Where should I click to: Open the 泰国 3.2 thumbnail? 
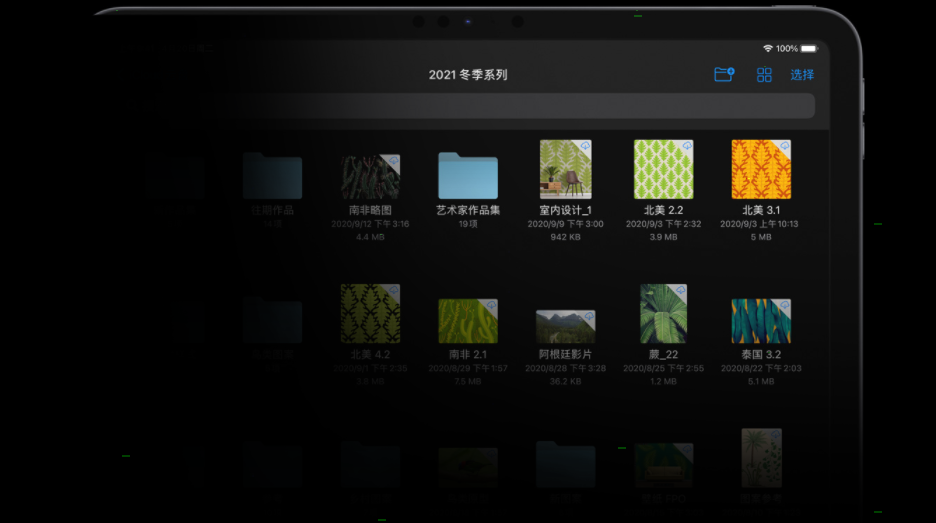point(760,320)
